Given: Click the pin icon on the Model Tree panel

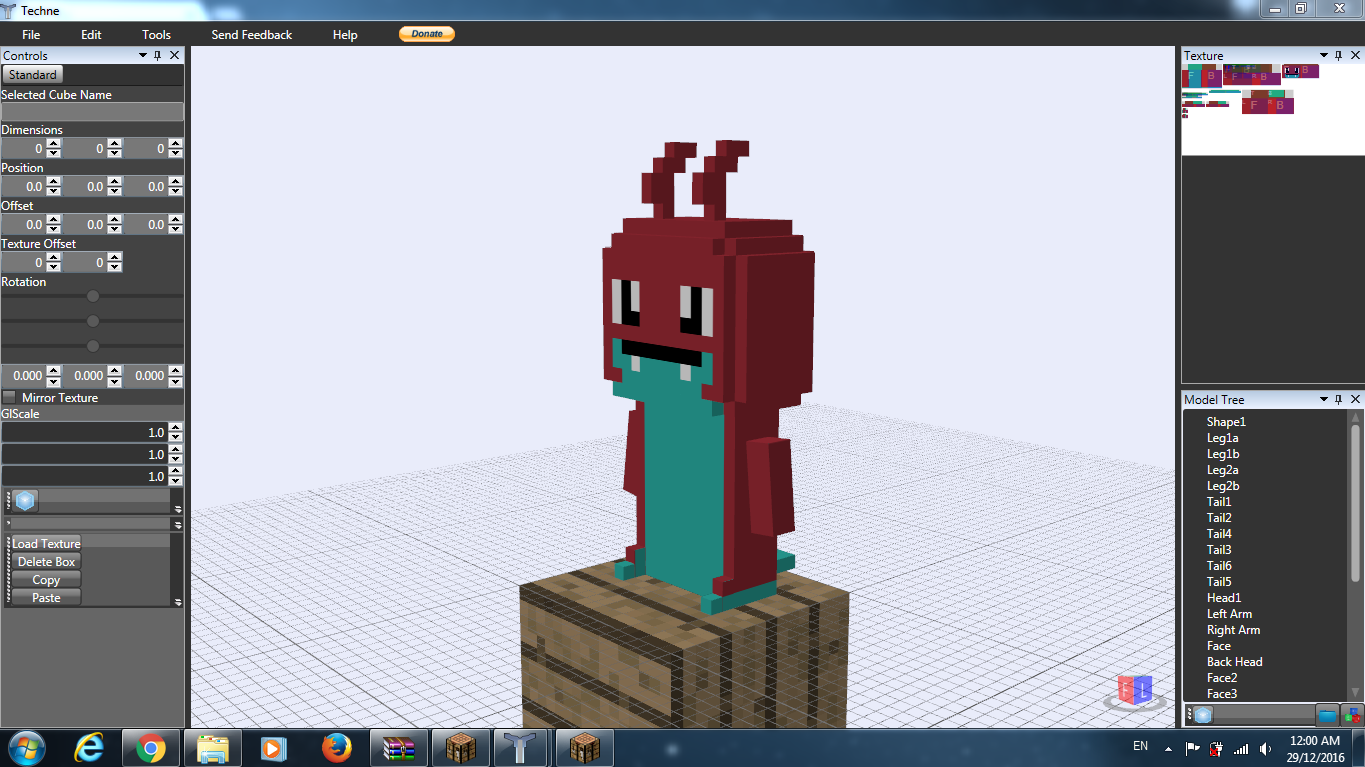Looking at the screenshot, I should point(1341,399).
